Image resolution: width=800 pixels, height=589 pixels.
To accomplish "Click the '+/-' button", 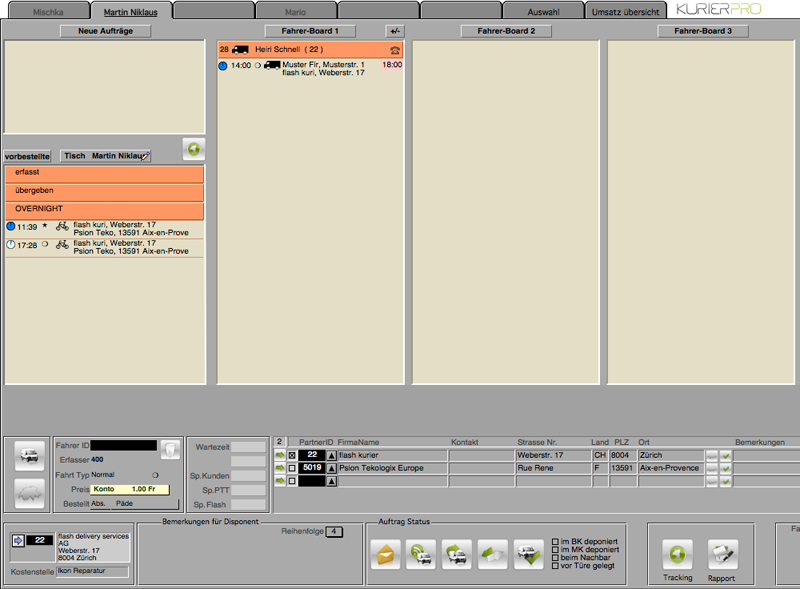I will (x=395, y=31).
